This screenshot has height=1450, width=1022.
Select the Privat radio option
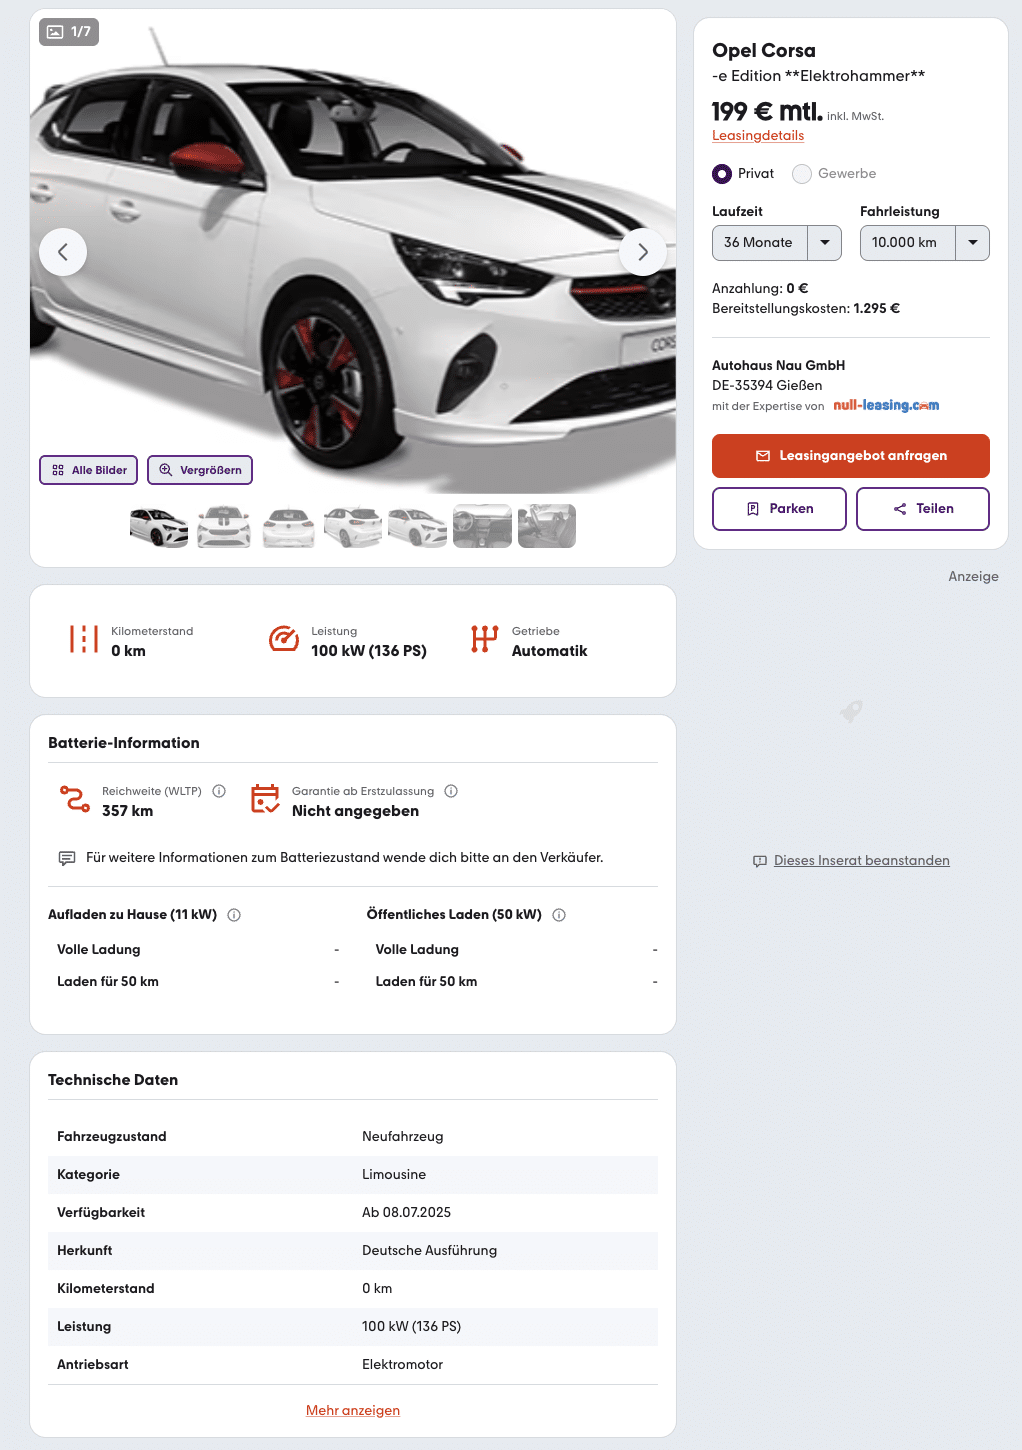(x=722, y=174)
